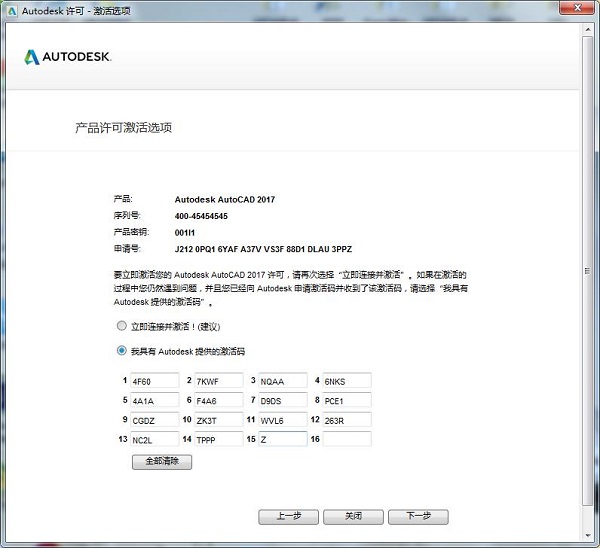Click activation code field 5 containing 4A1A
The image size is (600, 548).
pyautogui.click(x=155, y=400)
